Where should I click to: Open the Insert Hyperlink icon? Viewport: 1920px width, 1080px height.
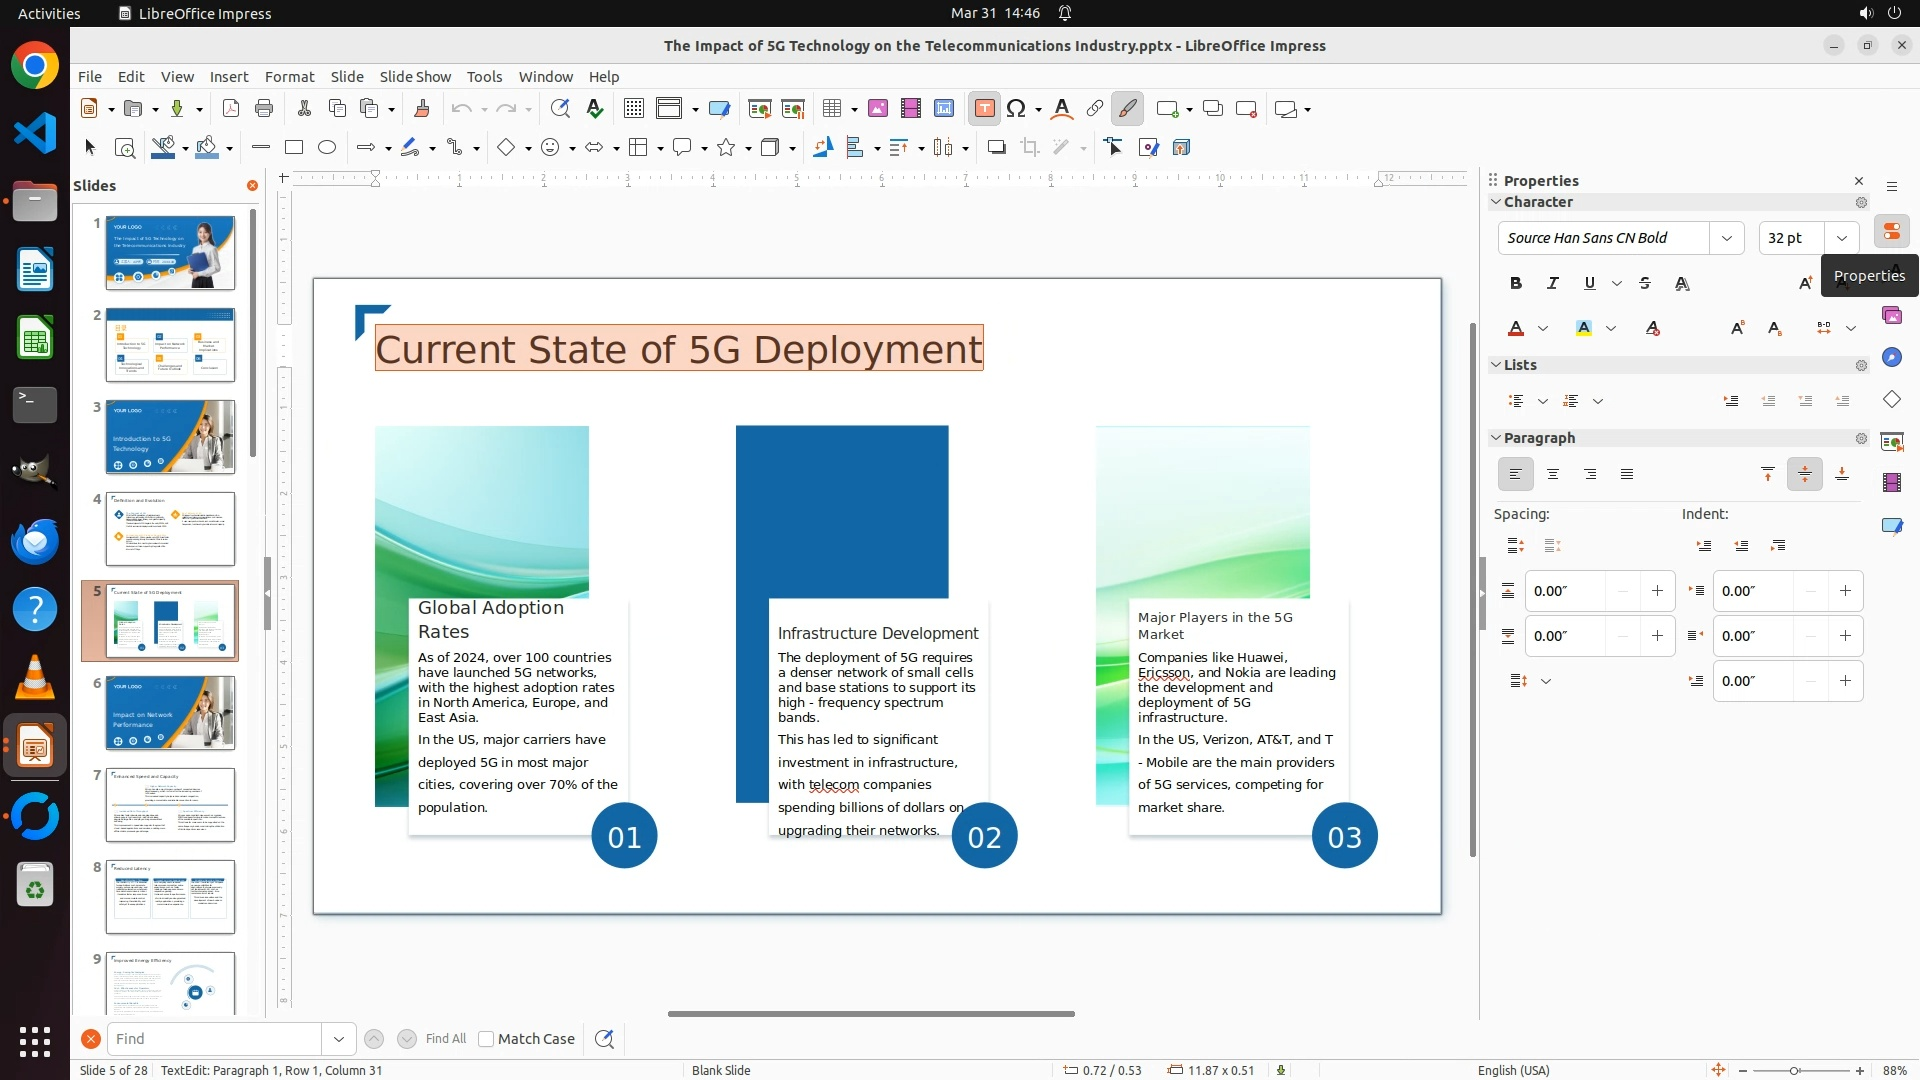(1095, 109)
